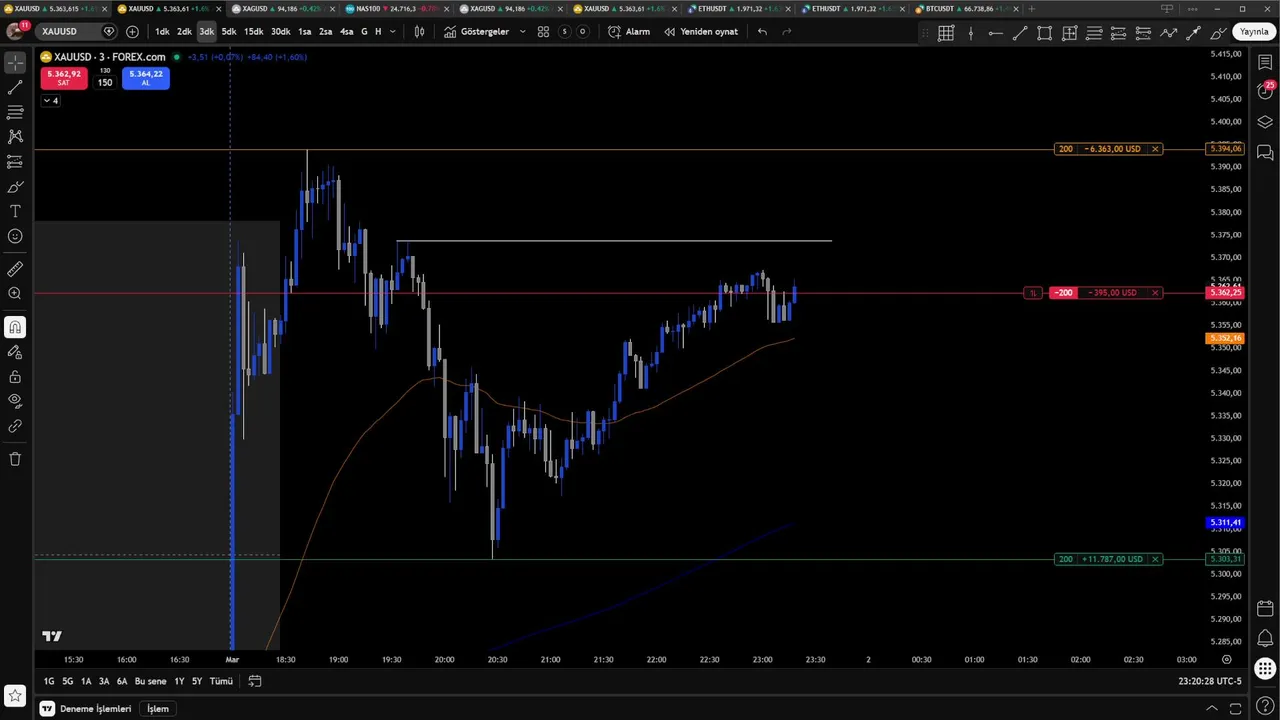Toggle hide all drawings eye icon
This screenshot has height=720, width=1280.
click(15, 401)
